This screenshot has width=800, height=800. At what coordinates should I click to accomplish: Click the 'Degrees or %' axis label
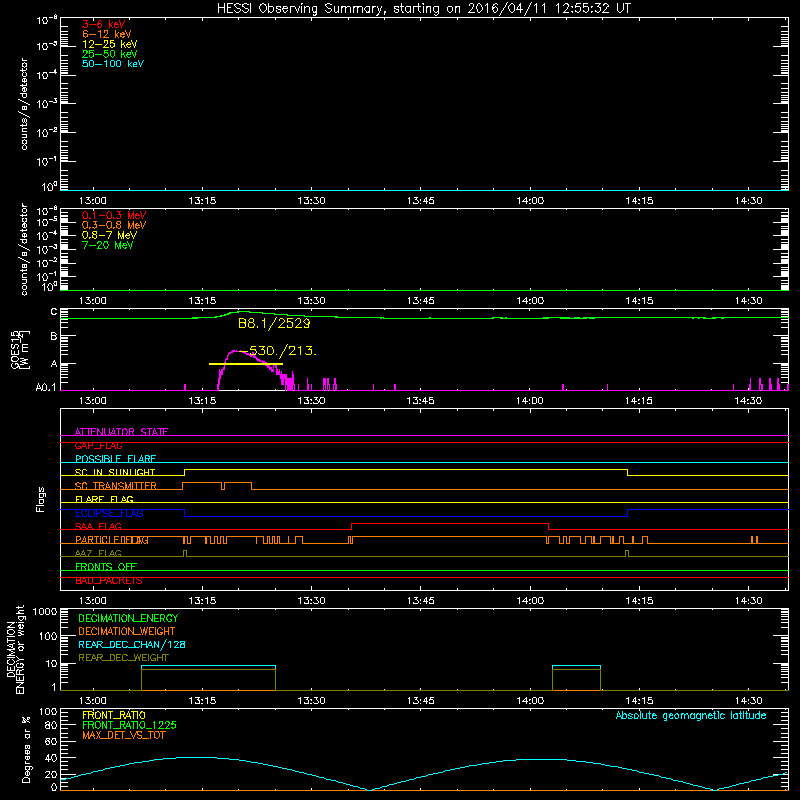pos(26,749)
